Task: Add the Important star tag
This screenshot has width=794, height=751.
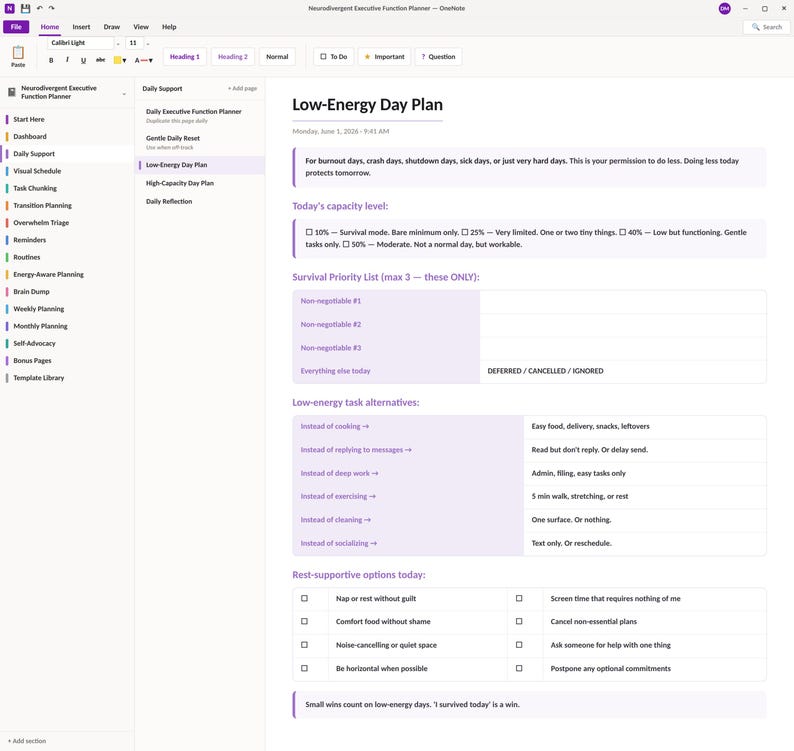Action: pyautogui.click(x=384, y=57)
